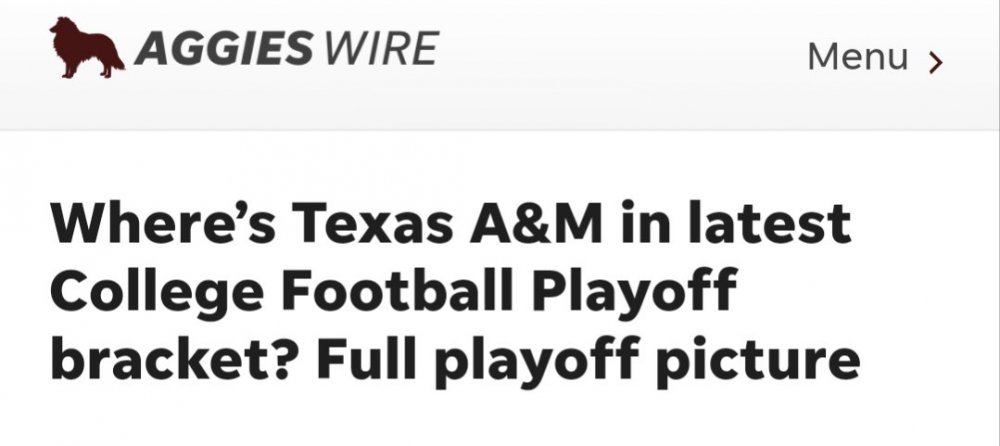Click the WIRE word in site logo
The image size is (1000, 446).
[379, 47]
